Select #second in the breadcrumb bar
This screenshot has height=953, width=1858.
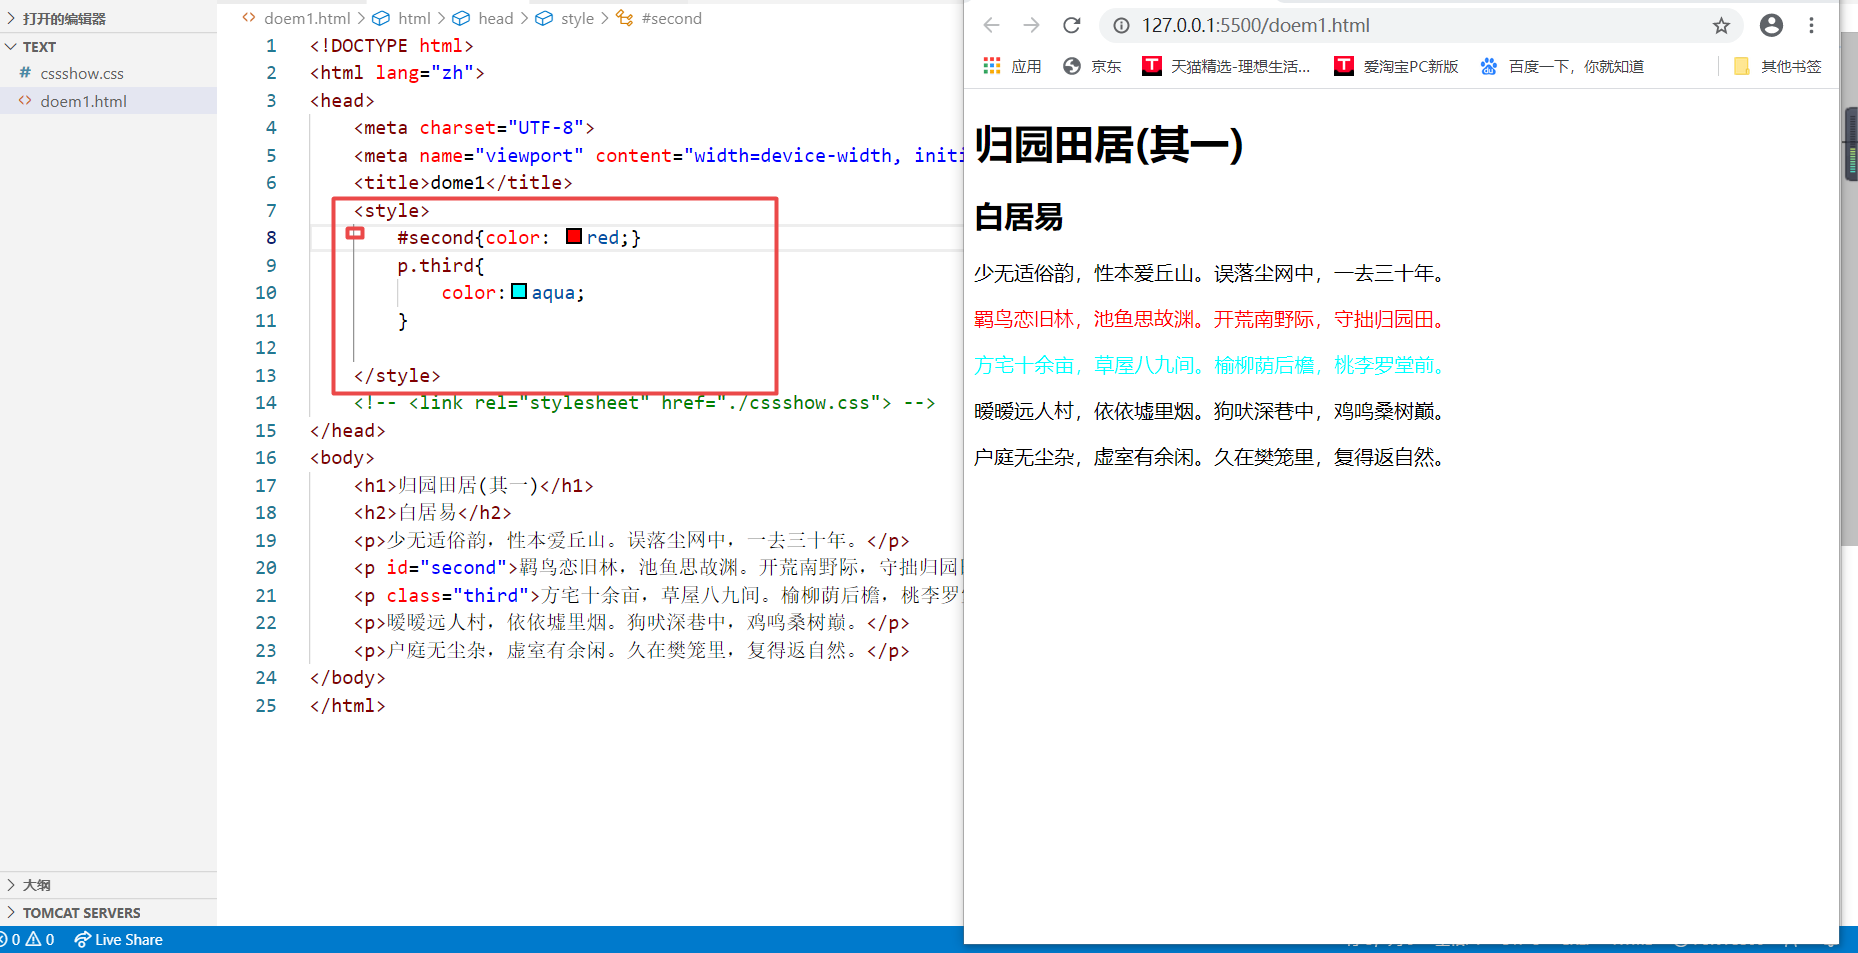tap(672, 18)
